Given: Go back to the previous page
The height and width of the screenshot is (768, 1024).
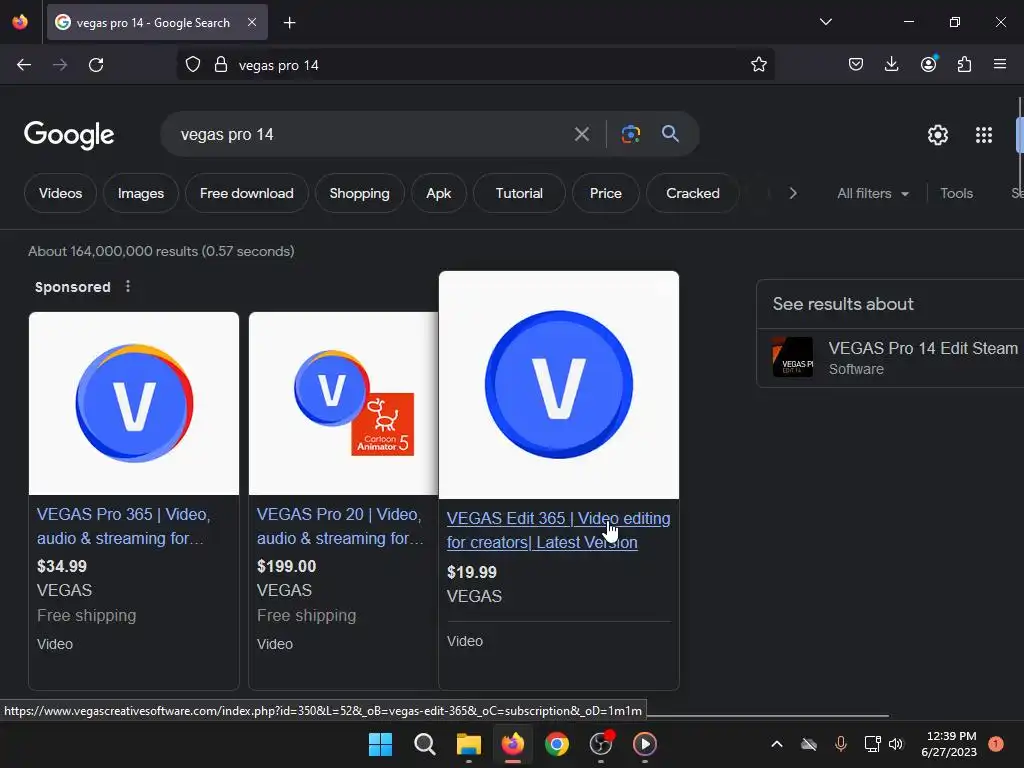Looking at the screenshot, I should [24, 65].
